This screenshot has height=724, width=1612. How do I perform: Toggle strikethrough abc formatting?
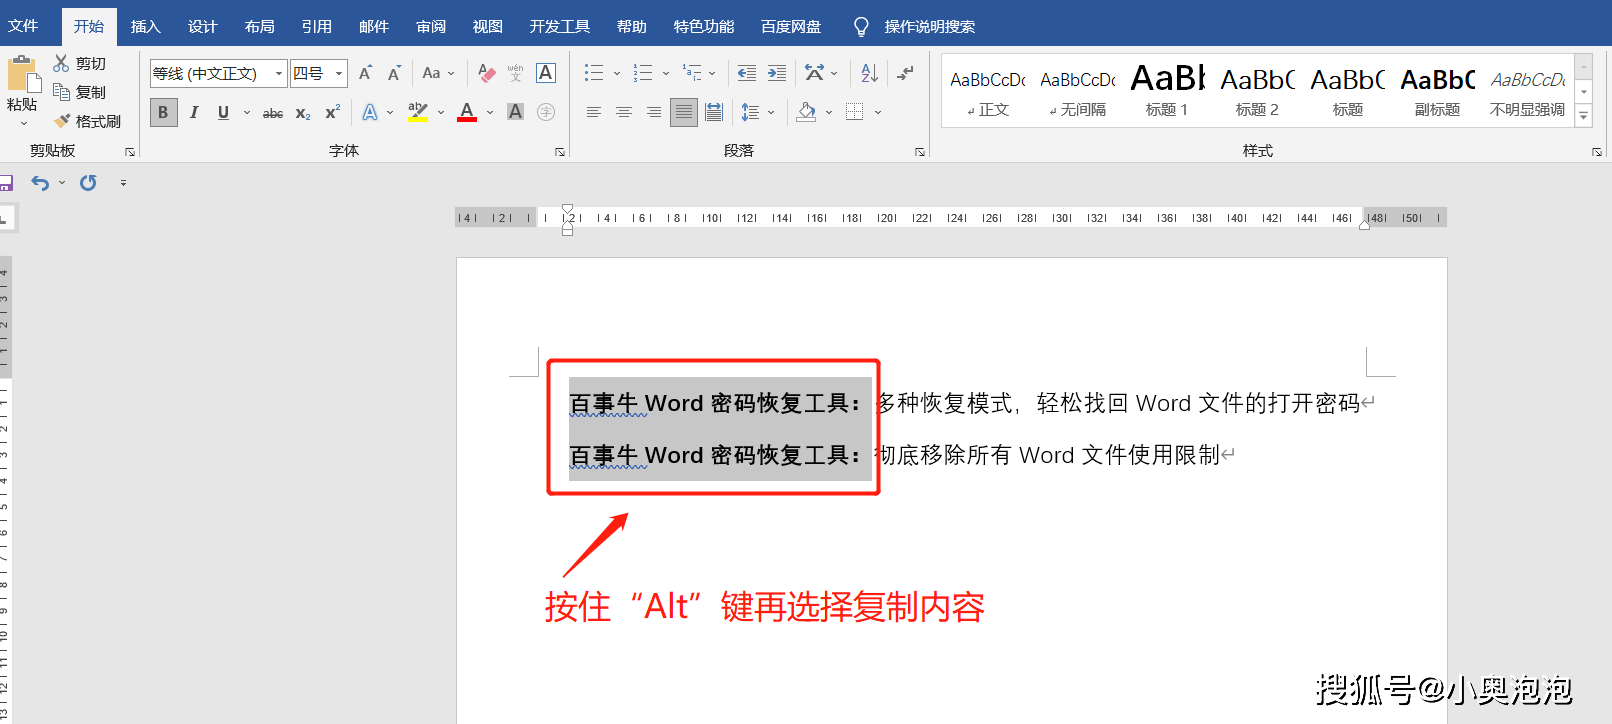click(273, 113)
